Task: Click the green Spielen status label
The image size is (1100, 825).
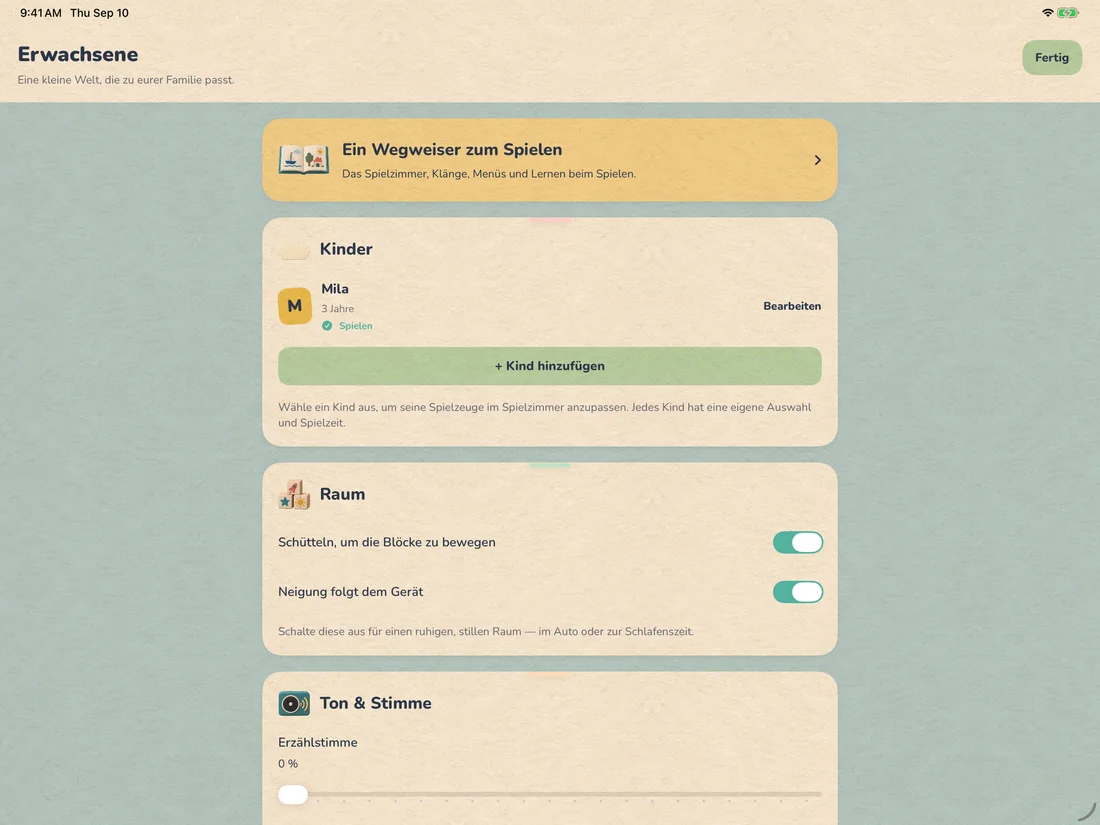Action: (x=356, y=326)
